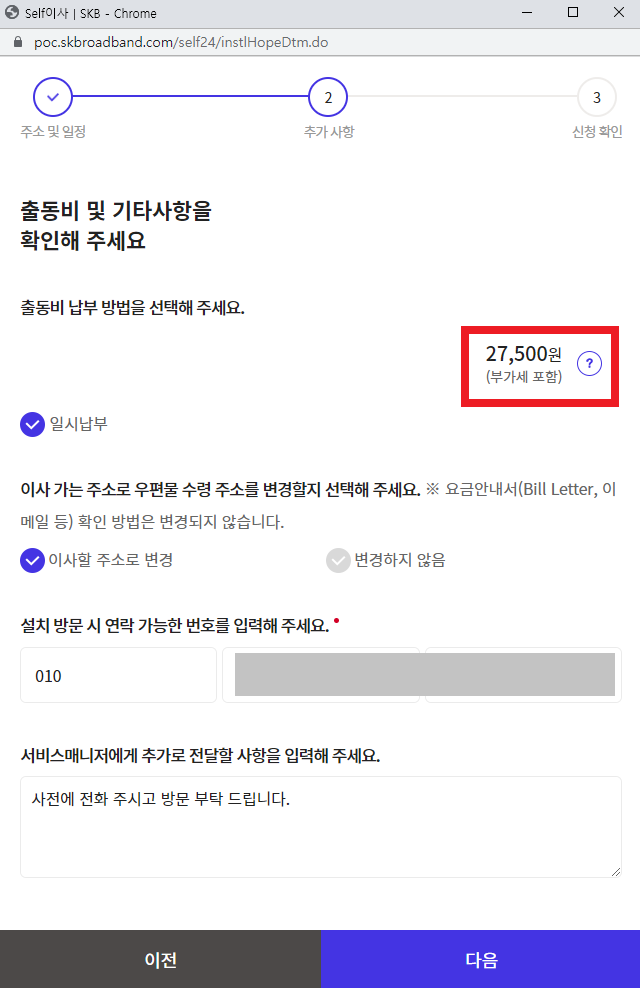Click the lock icon in the address bar
This screenshot has width=640, height=988.
(x=18, y=42)
